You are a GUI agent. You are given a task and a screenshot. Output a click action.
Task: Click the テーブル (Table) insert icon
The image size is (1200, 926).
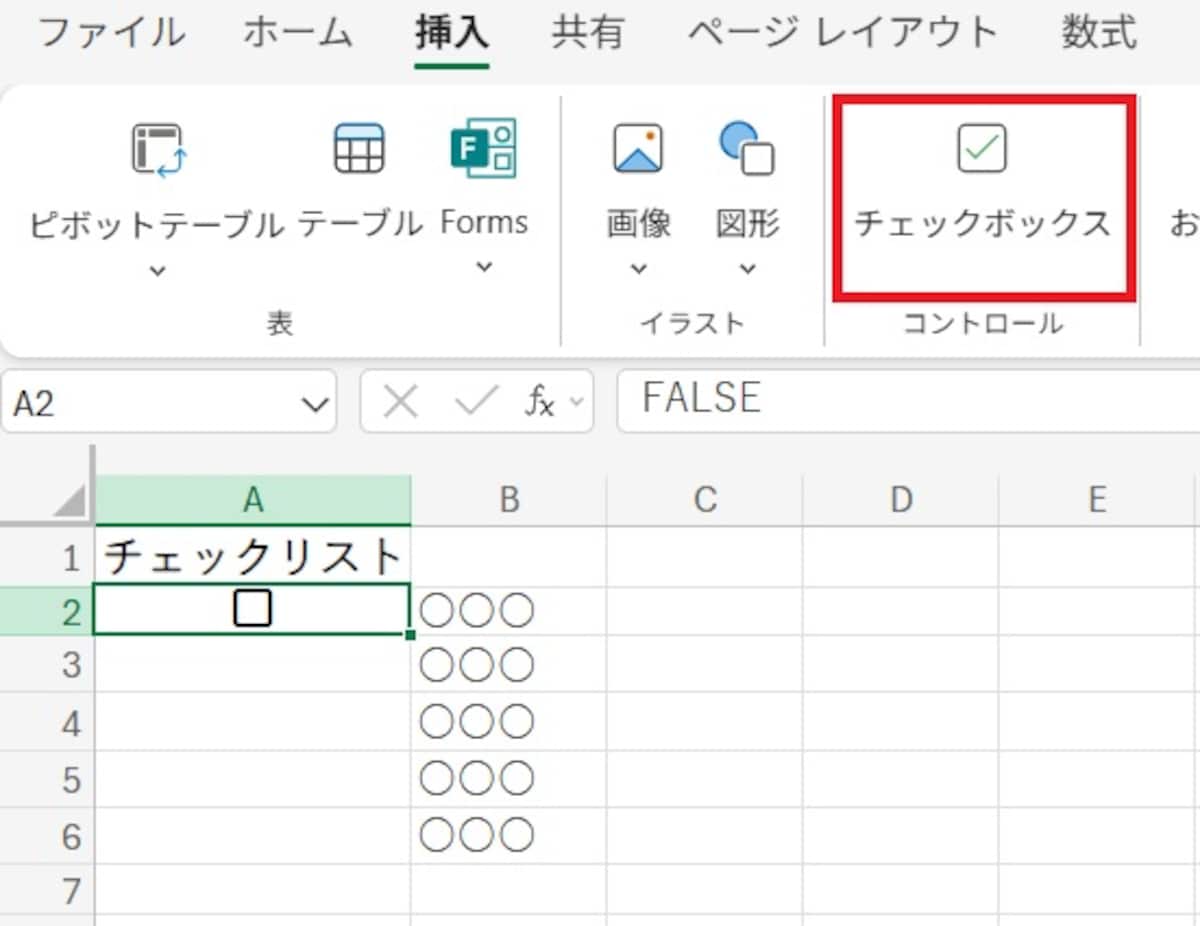pos(358,148)
